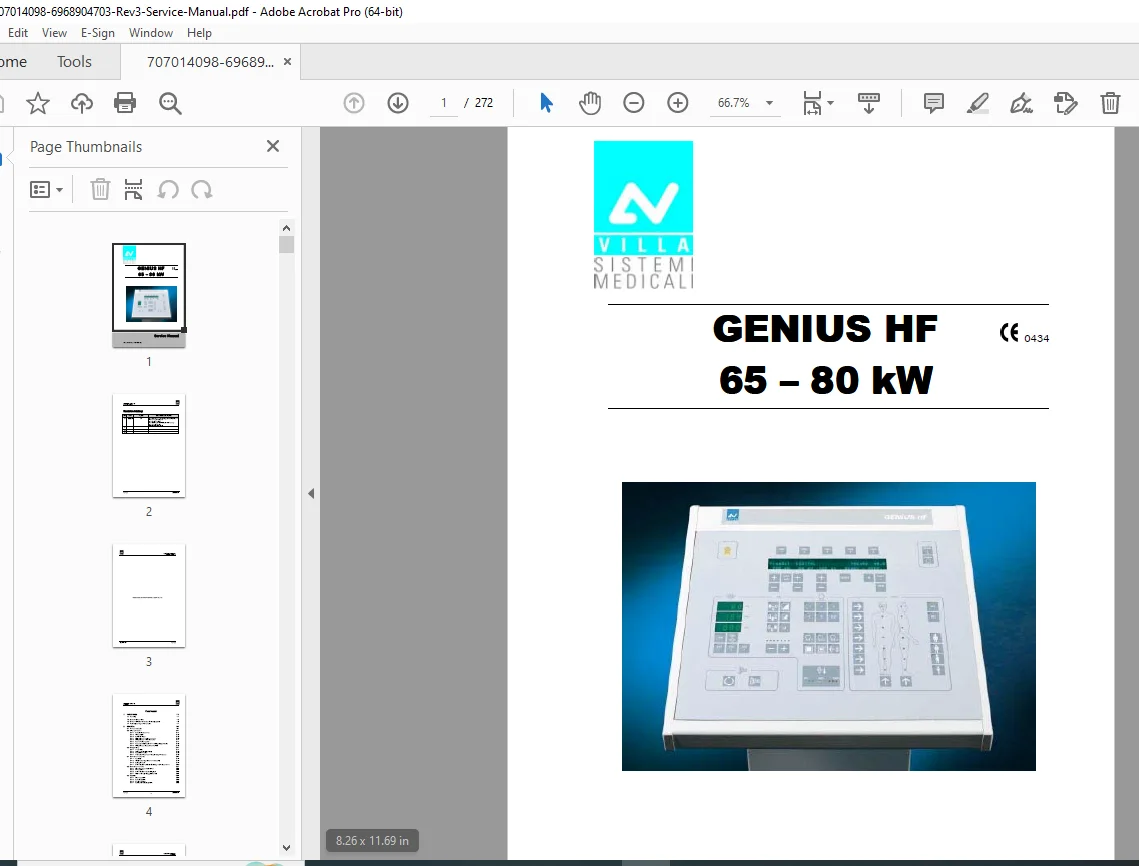Expand fit page options arrow
1139x866 pixels.
(830, 103)
